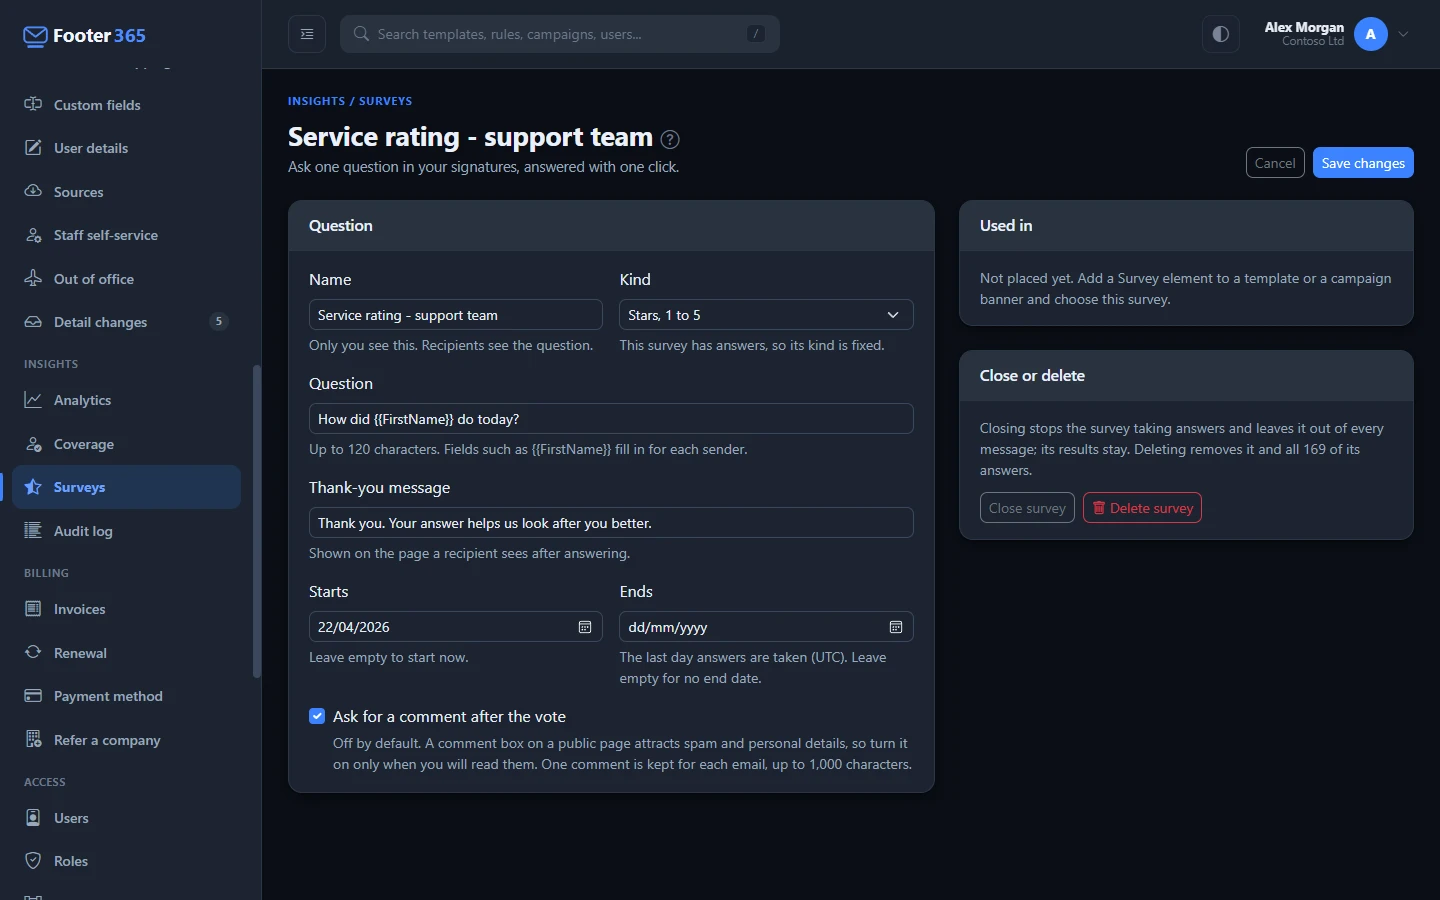This screenshot has height=900, width=1440.
Task: Click the Cancel button
Action: (x=1275, y=163)
